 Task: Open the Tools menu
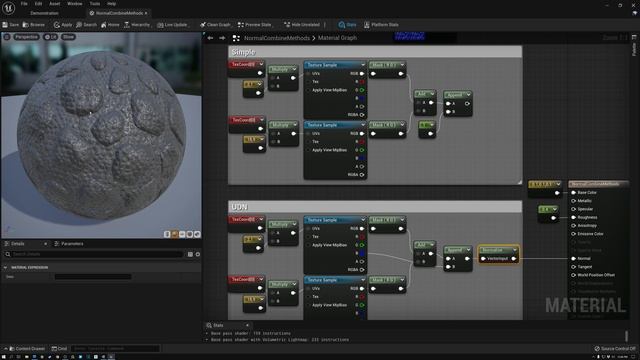point(95,3)
